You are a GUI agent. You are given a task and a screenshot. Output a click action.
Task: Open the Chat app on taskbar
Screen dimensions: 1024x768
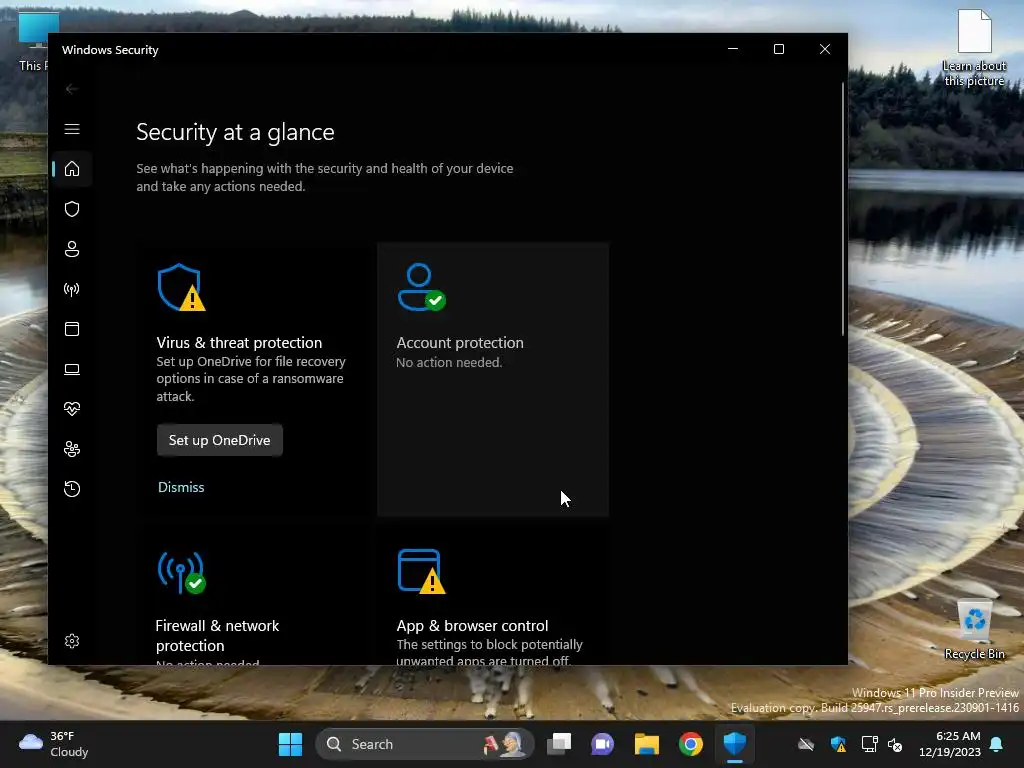pos(603,744)
